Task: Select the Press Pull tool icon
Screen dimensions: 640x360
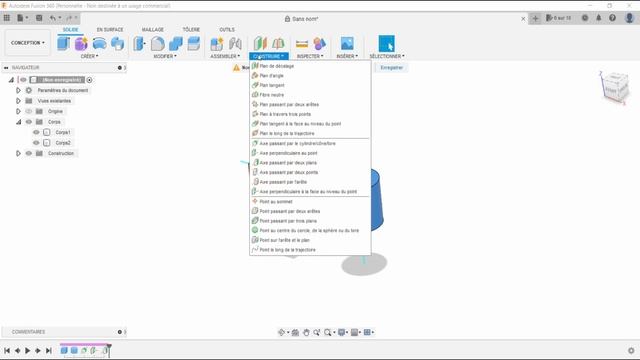Action: [139, 43]
